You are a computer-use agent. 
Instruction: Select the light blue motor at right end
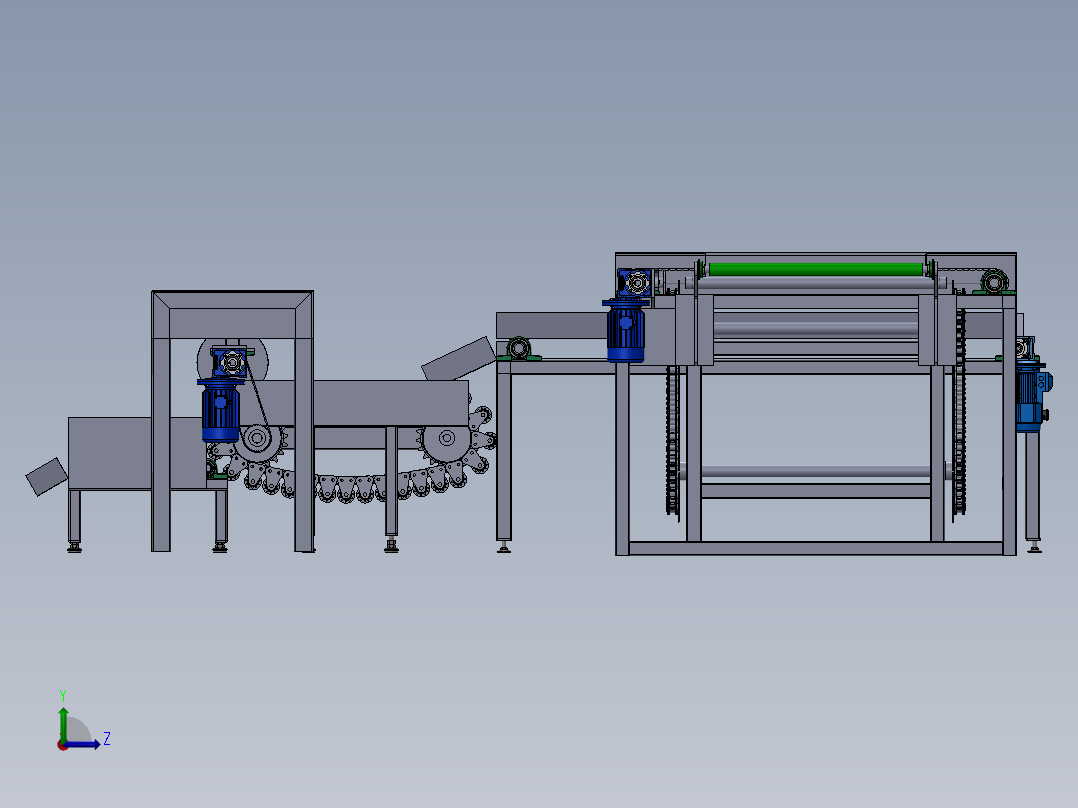pyautogui.click(x=1033, y=397)
